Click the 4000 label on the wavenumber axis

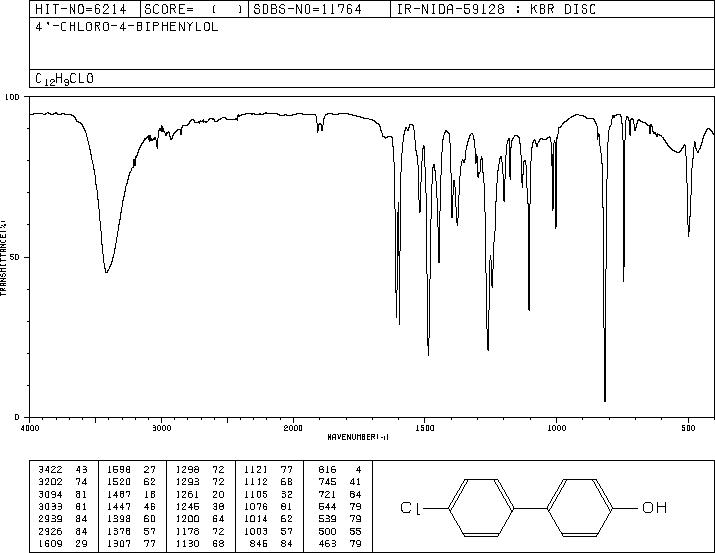[x=30, y=428]
